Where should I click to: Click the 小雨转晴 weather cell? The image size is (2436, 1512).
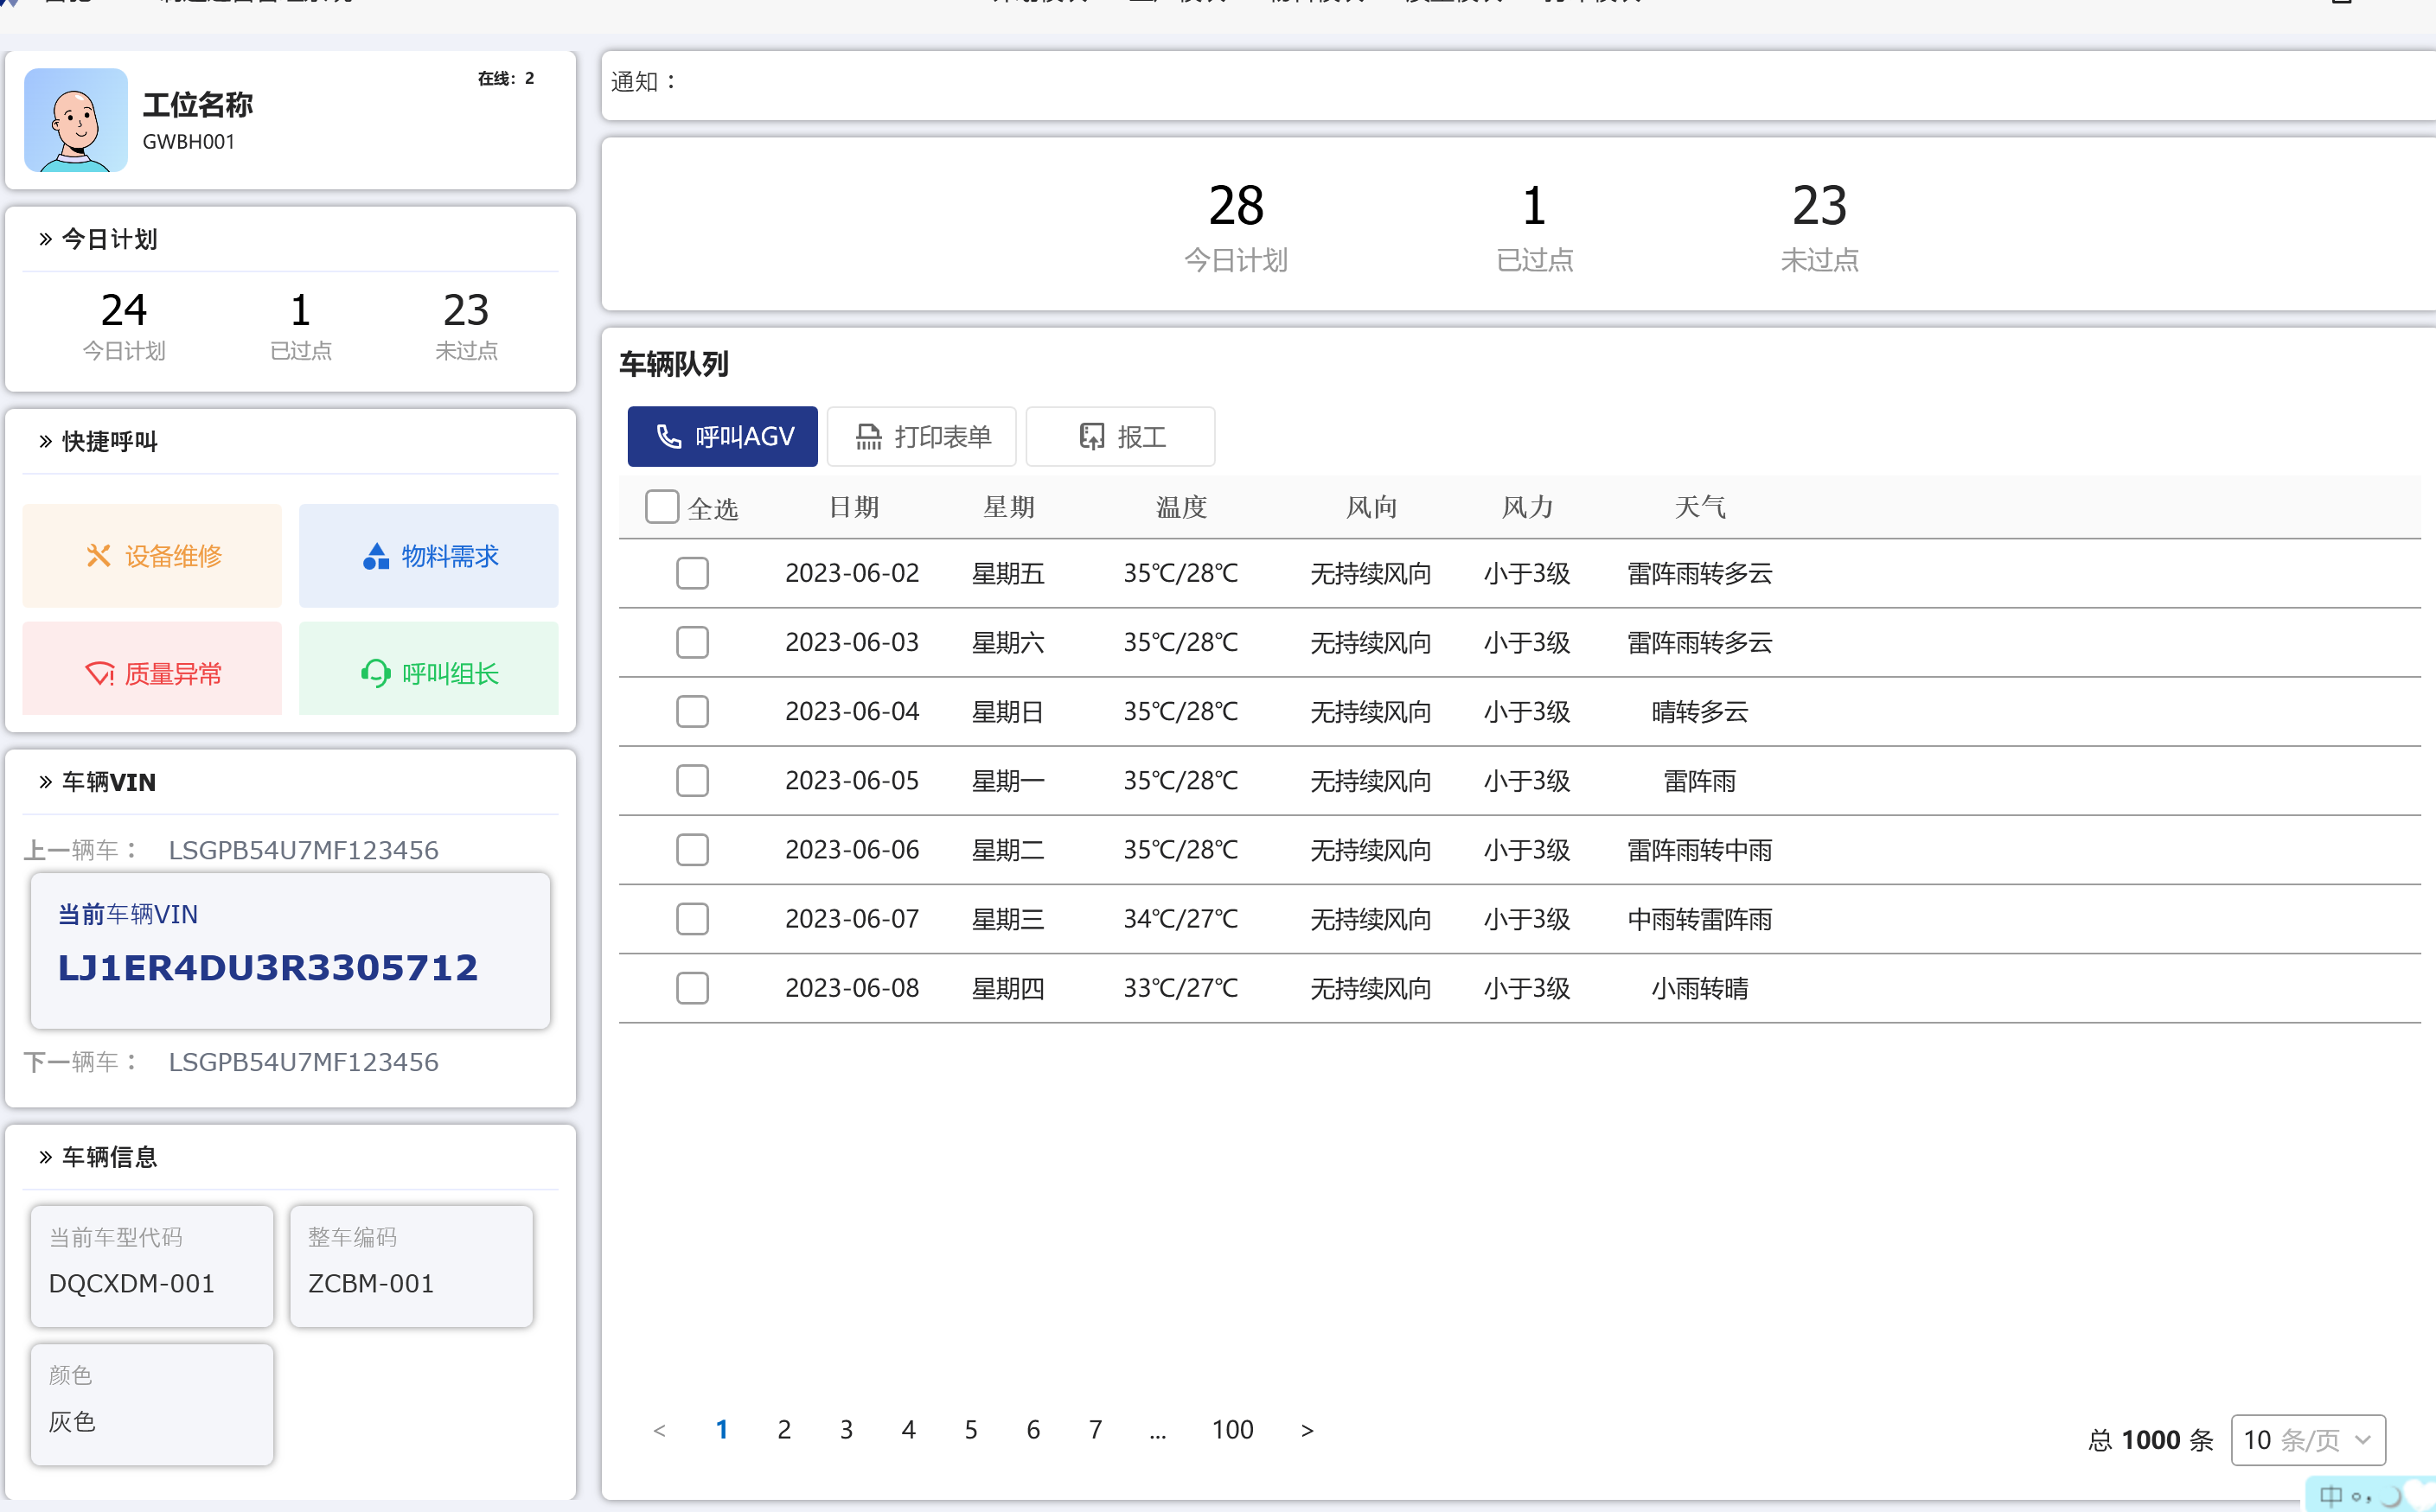point(1700,988)
